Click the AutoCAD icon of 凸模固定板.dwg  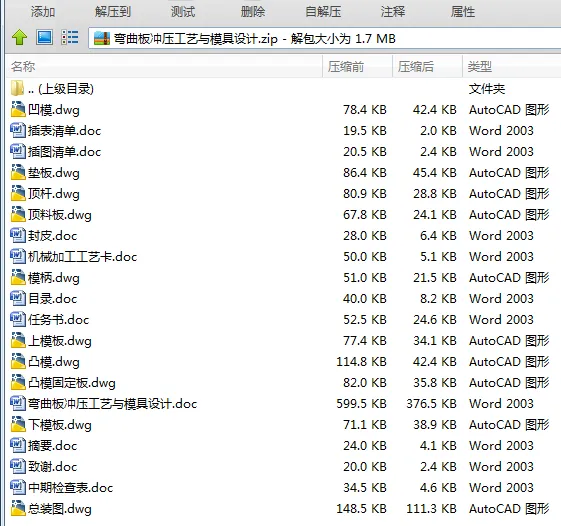point(18,383)
